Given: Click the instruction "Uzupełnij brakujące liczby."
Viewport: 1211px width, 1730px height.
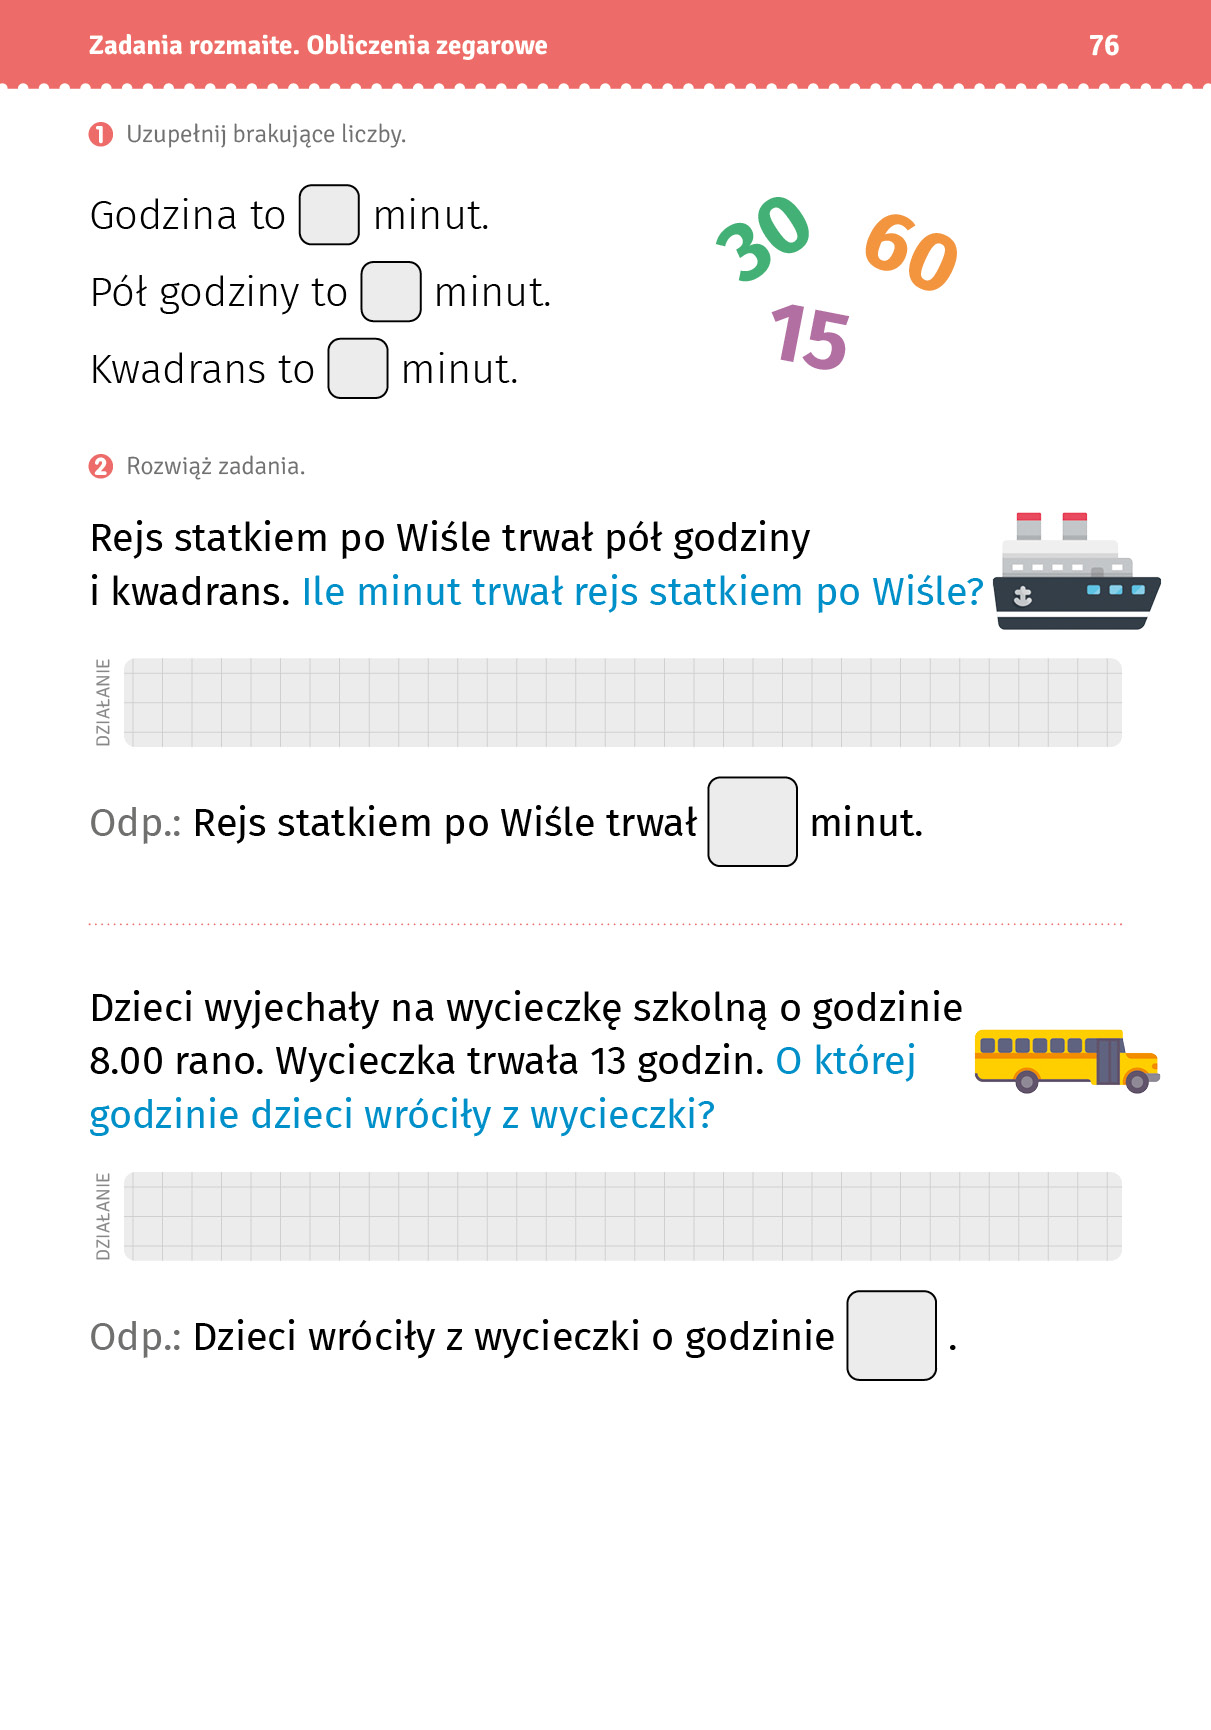Looking at the screenshot, I should pyautogui.click(x=266, y=134).
